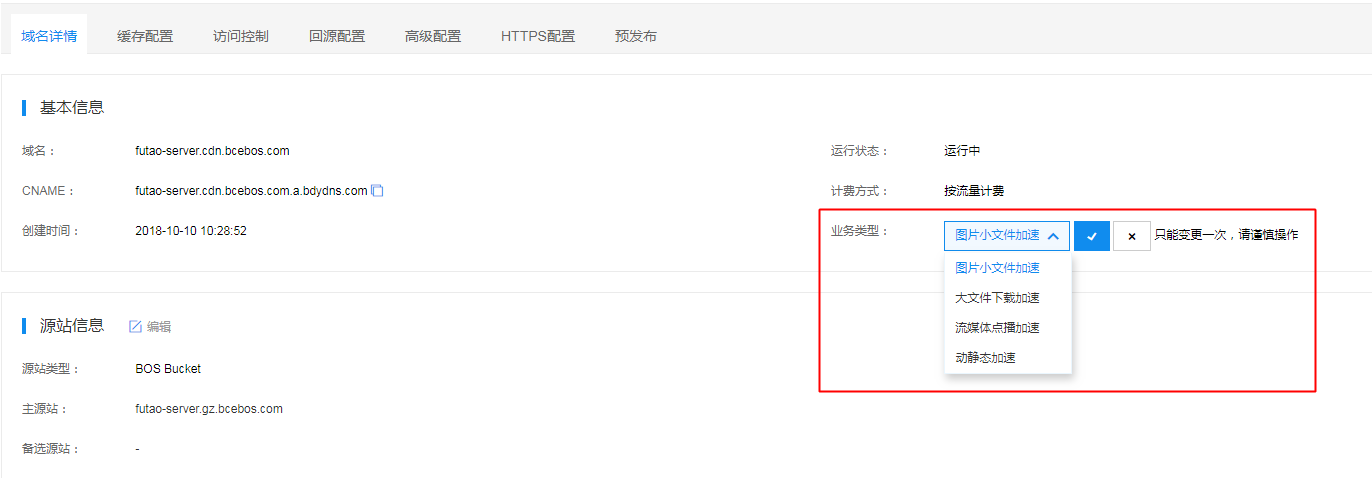Click the 运行中 status value

(962, 151)
